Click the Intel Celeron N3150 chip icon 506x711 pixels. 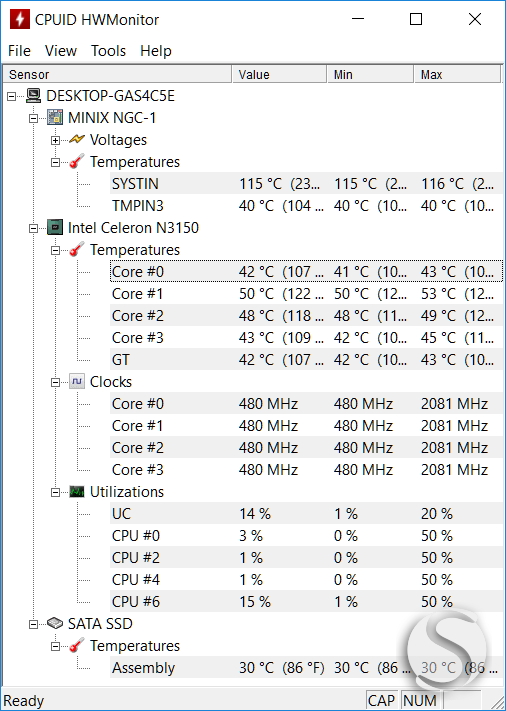pos(55,228)
